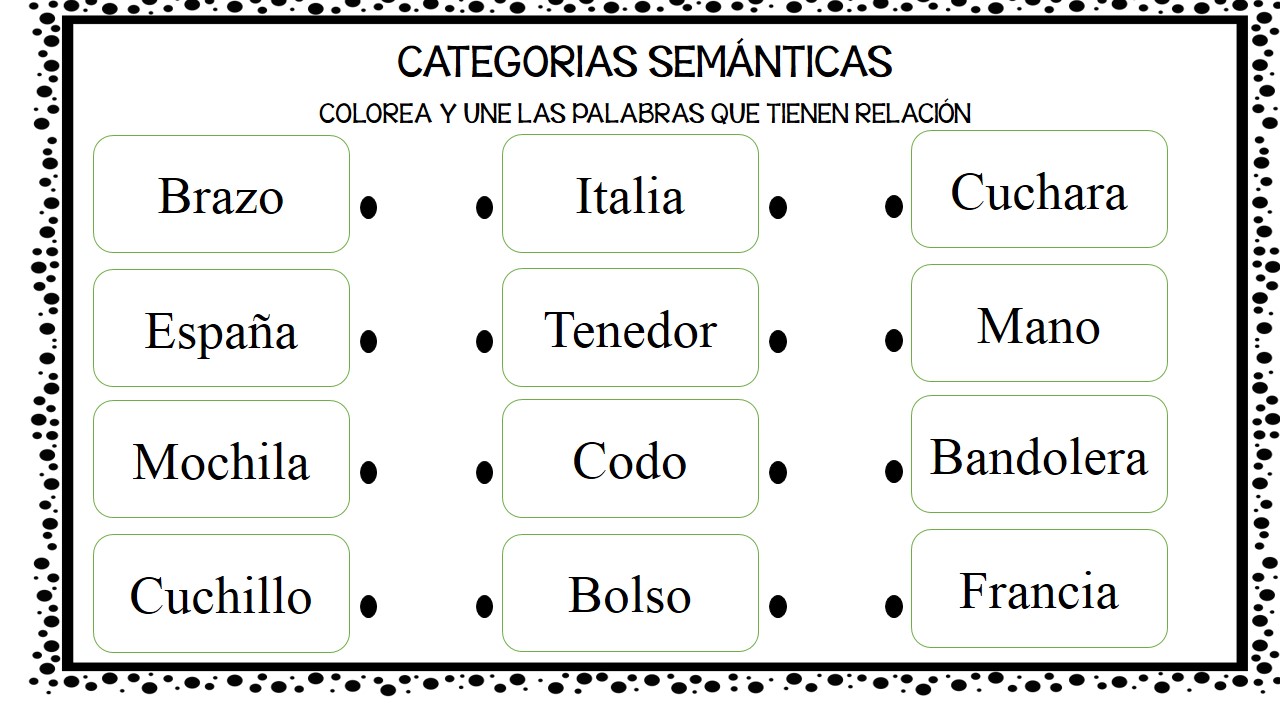Click the dot right of España
The width and height of the screenshot is (1280, 720).
click(x=369, y=341)
